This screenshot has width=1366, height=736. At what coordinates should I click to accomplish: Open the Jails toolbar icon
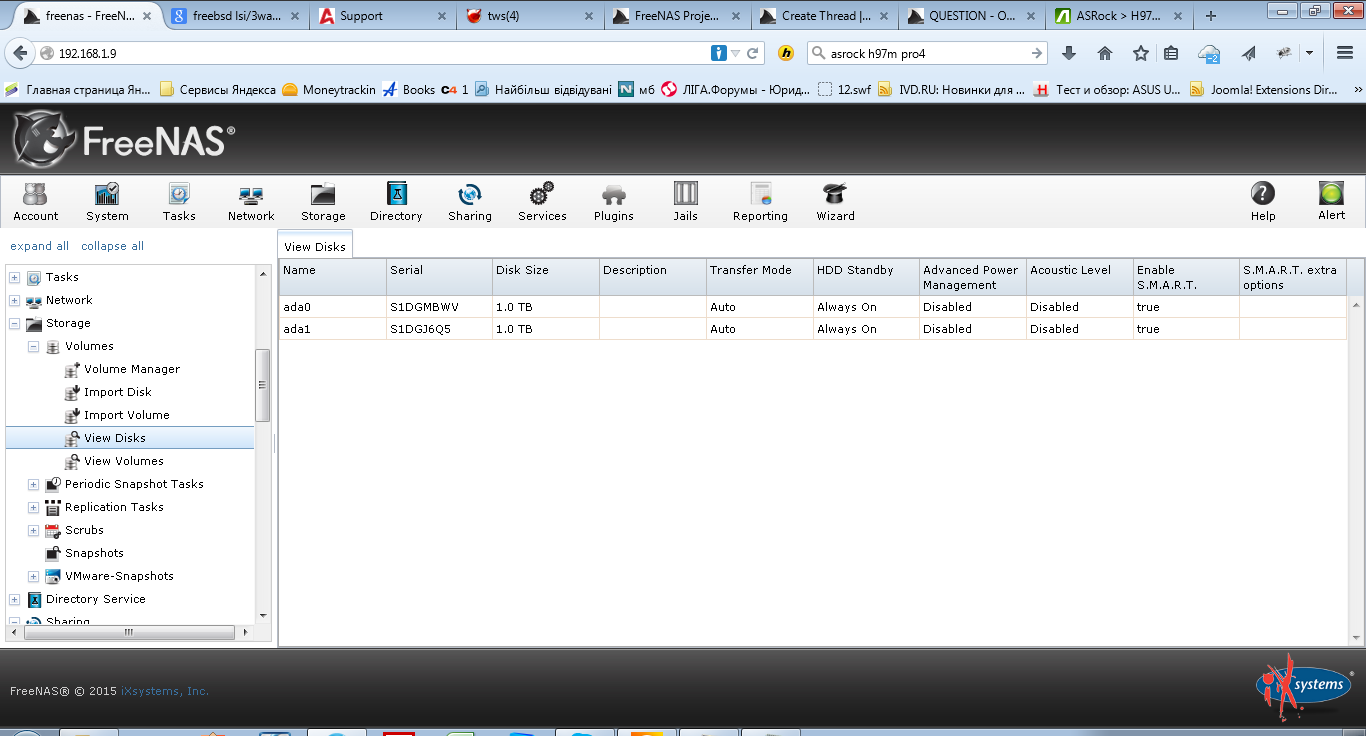pyautogui.click(x=686, y=201)
